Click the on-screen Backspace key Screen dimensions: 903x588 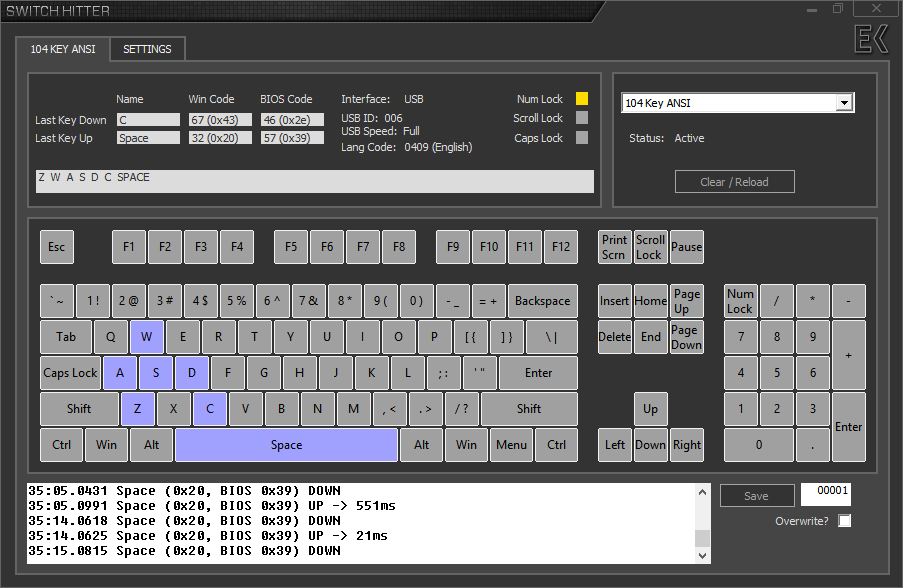(x=542, y=301)
